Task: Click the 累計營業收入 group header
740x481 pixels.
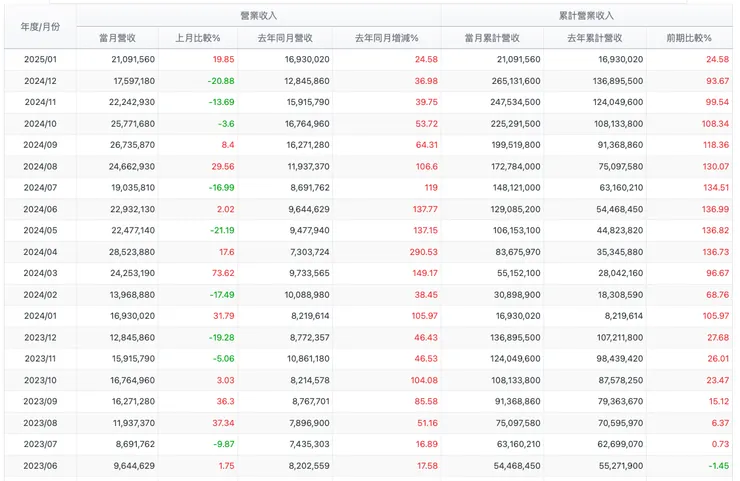Action: pyautogui.click(x=586, y=16)
